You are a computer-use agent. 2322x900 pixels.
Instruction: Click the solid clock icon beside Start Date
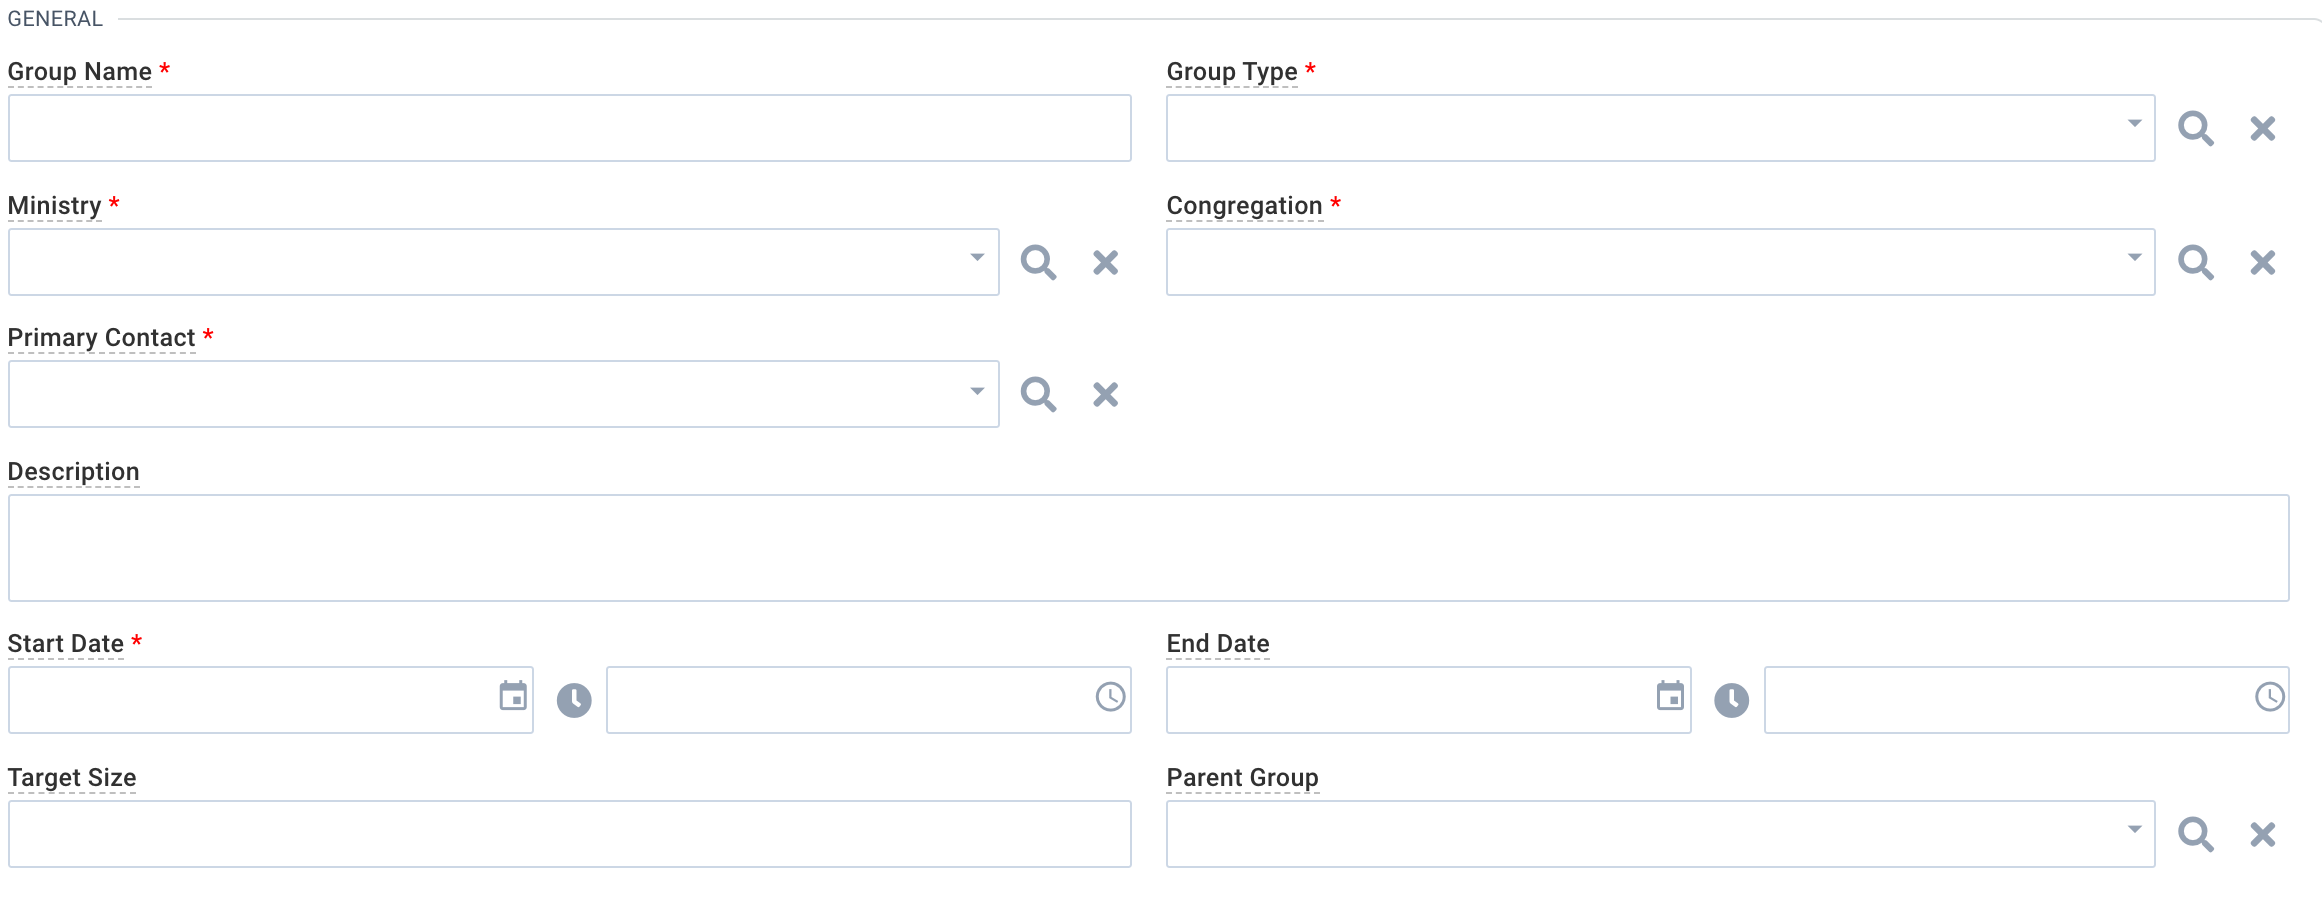coord(574,700)
